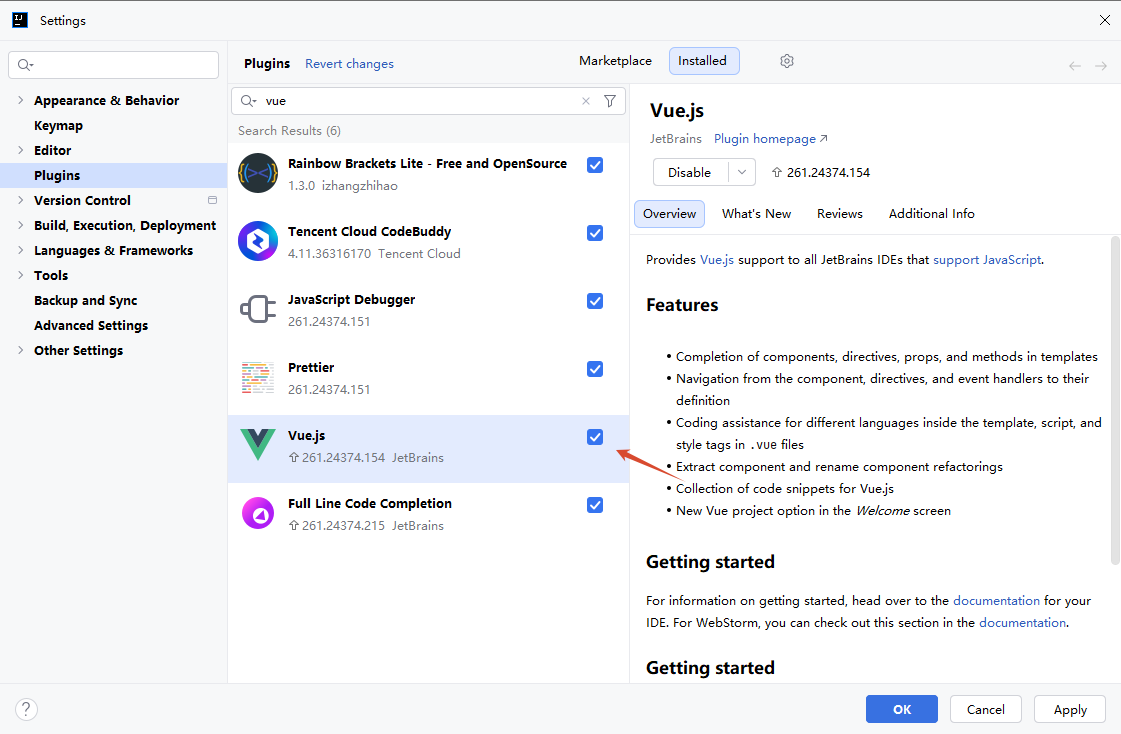
Task: Click the plugin description vertical scrollbar
Action: (1115, 400)
